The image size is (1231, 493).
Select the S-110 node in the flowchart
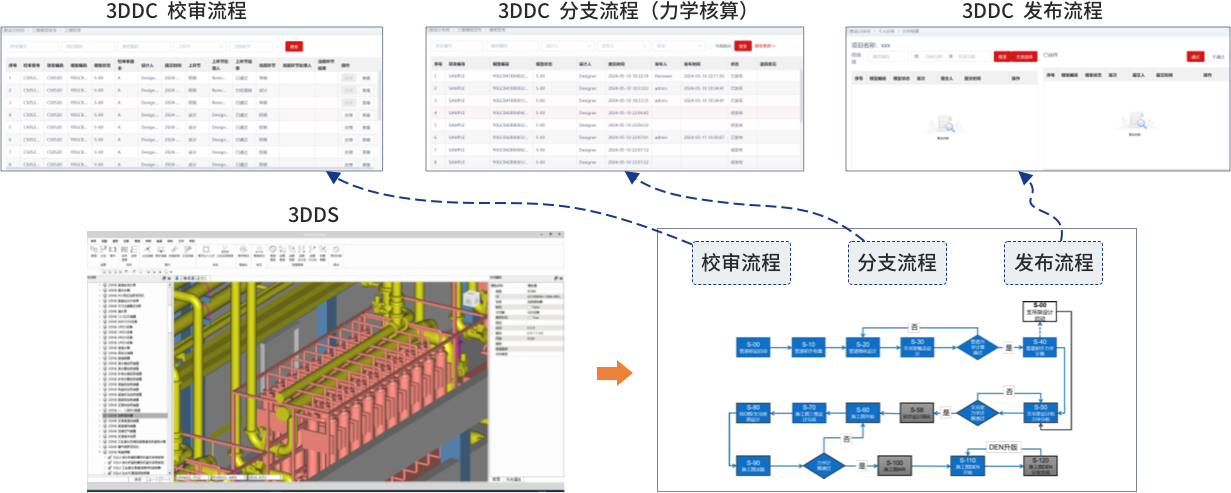[967, 465]
